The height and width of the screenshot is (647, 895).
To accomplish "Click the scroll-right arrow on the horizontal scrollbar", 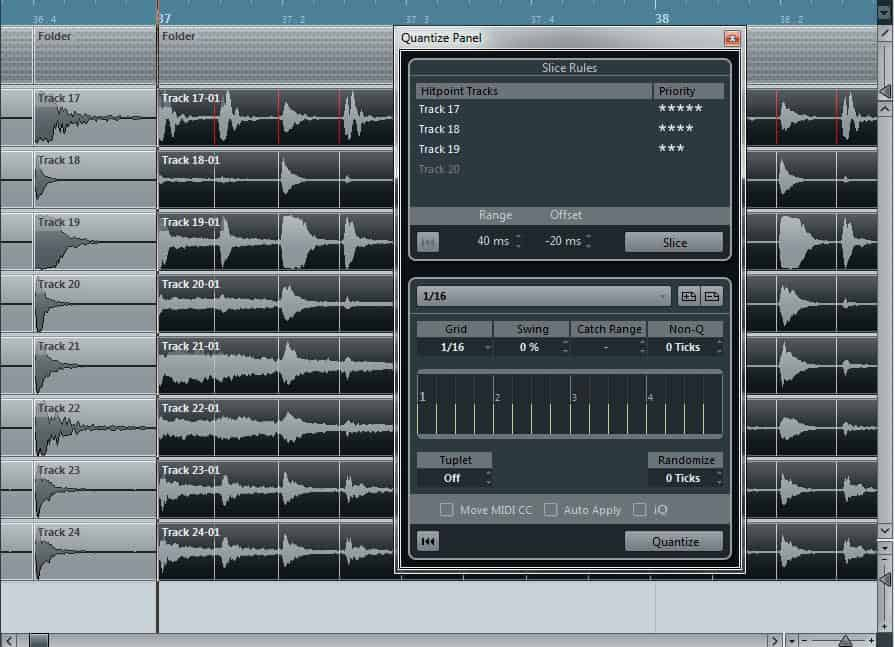I will (773, 640).
